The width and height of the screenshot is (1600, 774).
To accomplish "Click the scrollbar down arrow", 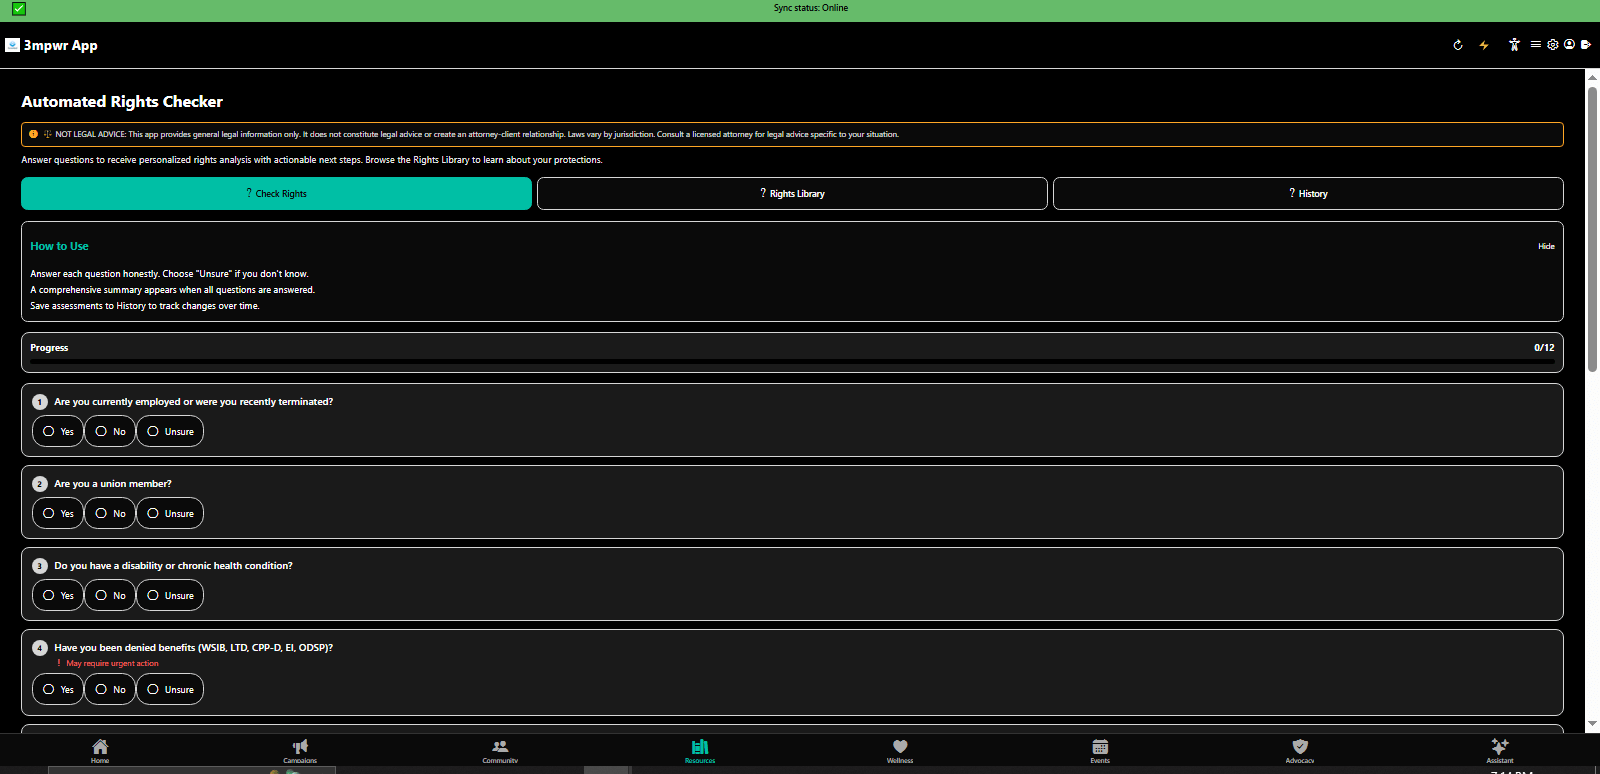I will (1592, 725).
